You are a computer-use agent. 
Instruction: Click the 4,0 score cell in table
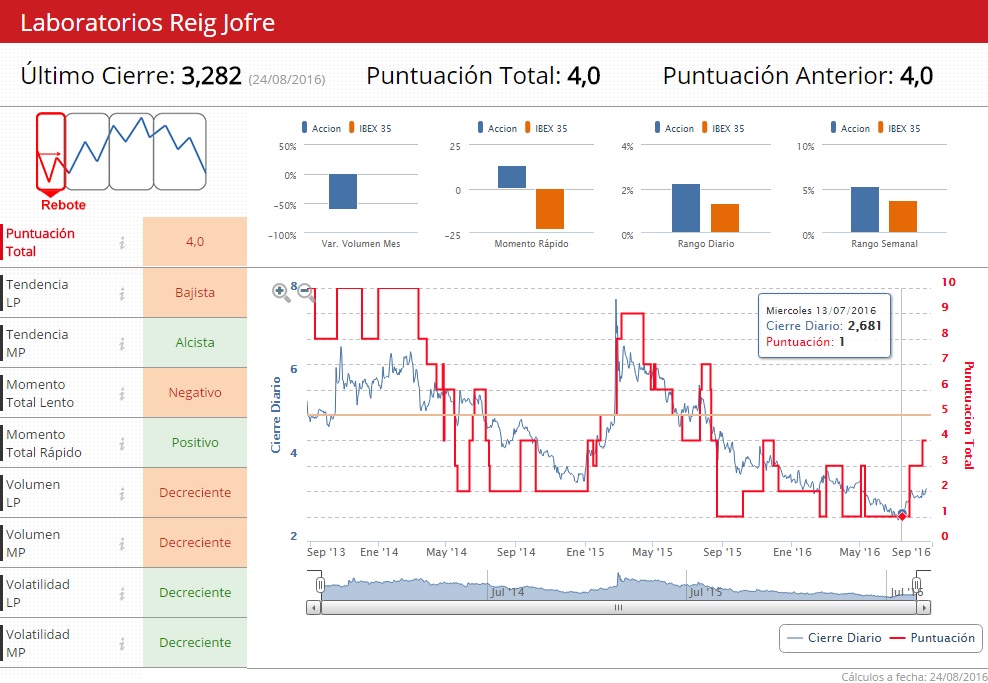[195, 241]
